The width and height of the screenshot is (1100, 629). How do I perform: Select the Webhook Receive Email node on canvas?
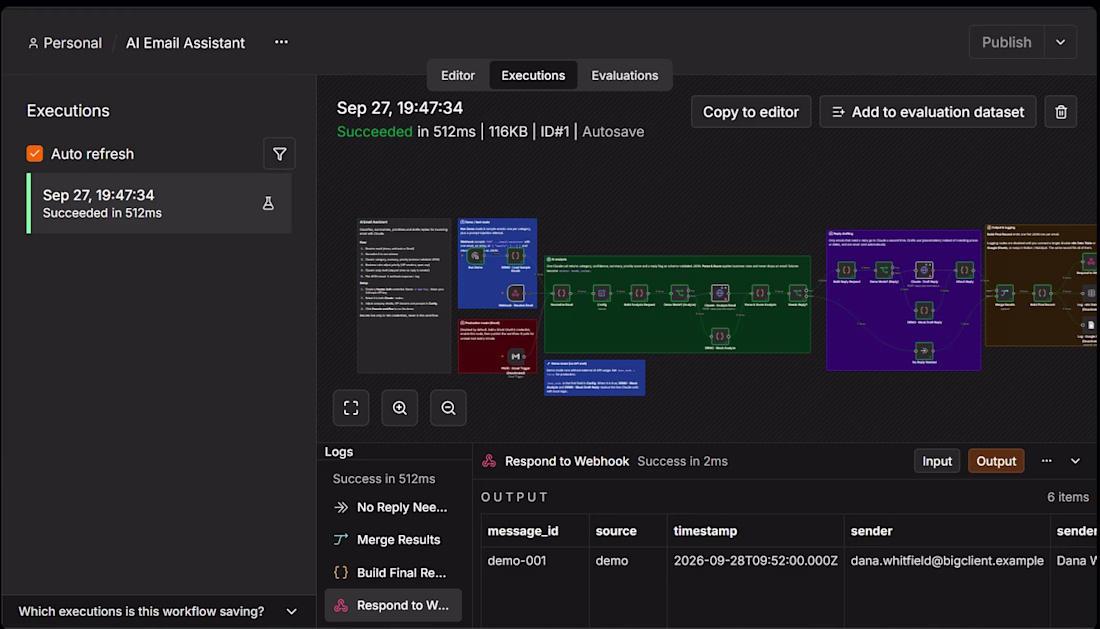click(x=516, y=293)
